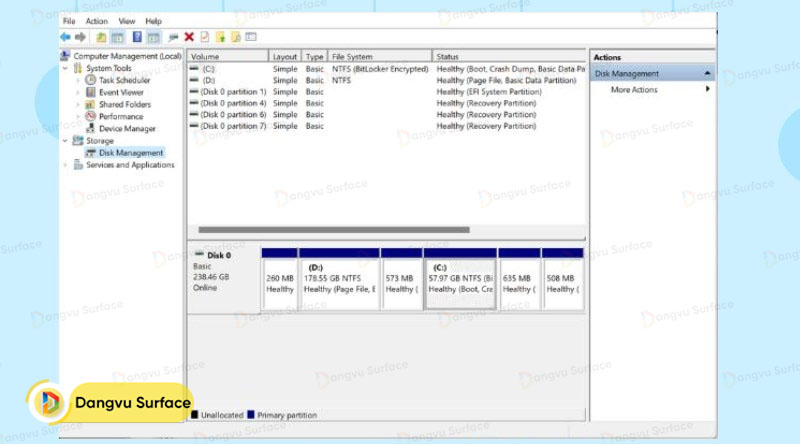
Task: Click the blue Help question mark icon
Action: click(x=137, y=37)
